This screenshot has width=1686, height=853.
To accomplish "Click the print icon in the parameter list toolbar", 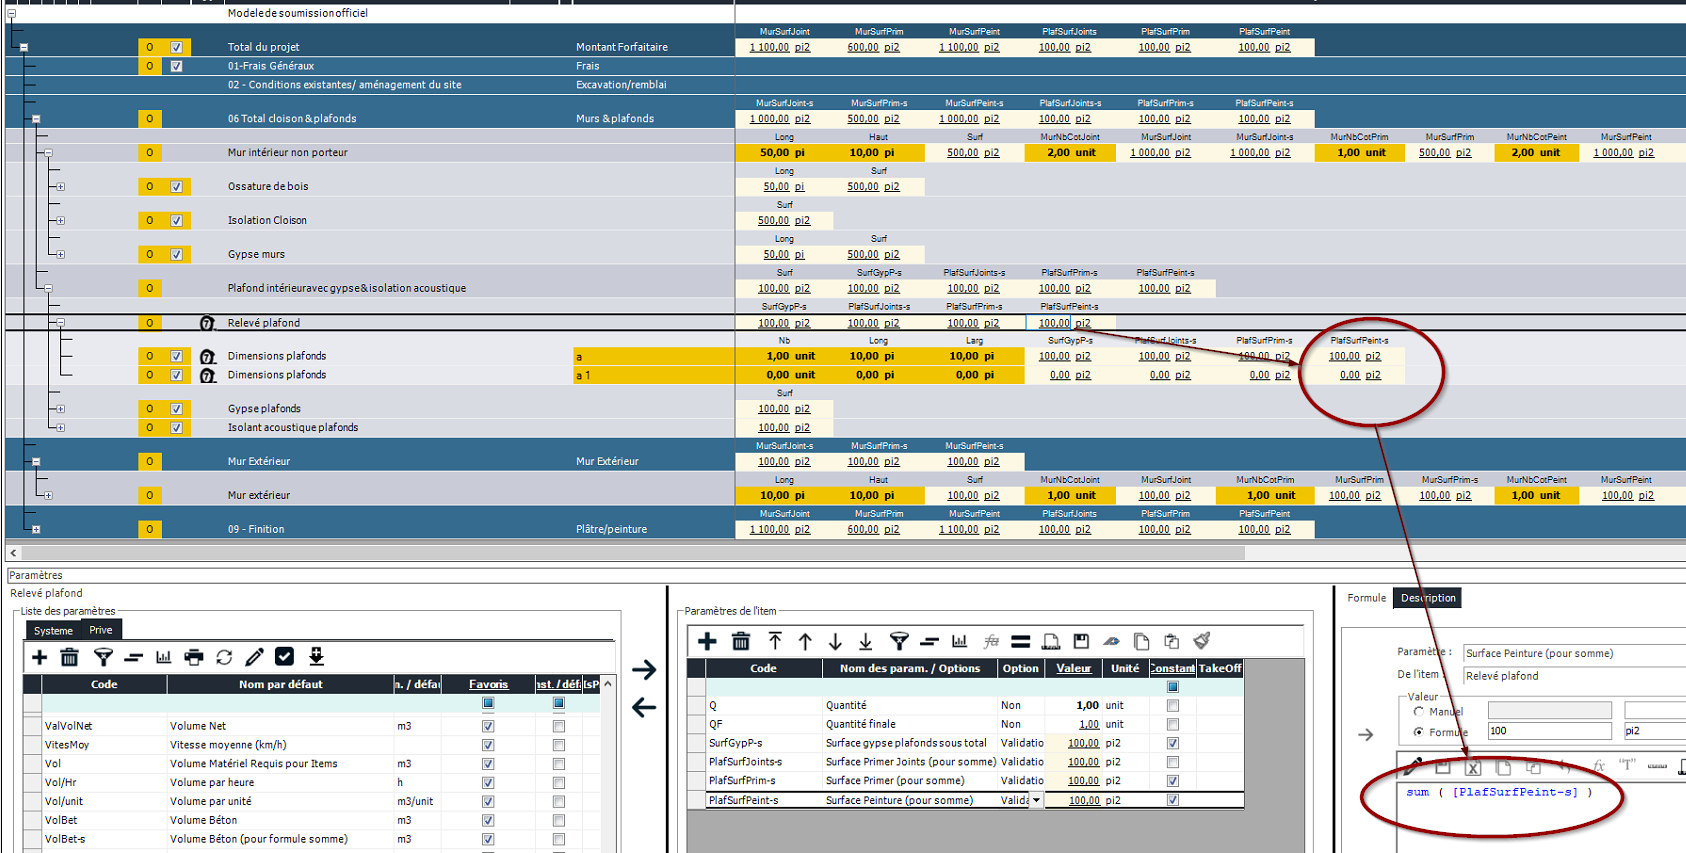I will pyautogui.click(x=194, y=657).
